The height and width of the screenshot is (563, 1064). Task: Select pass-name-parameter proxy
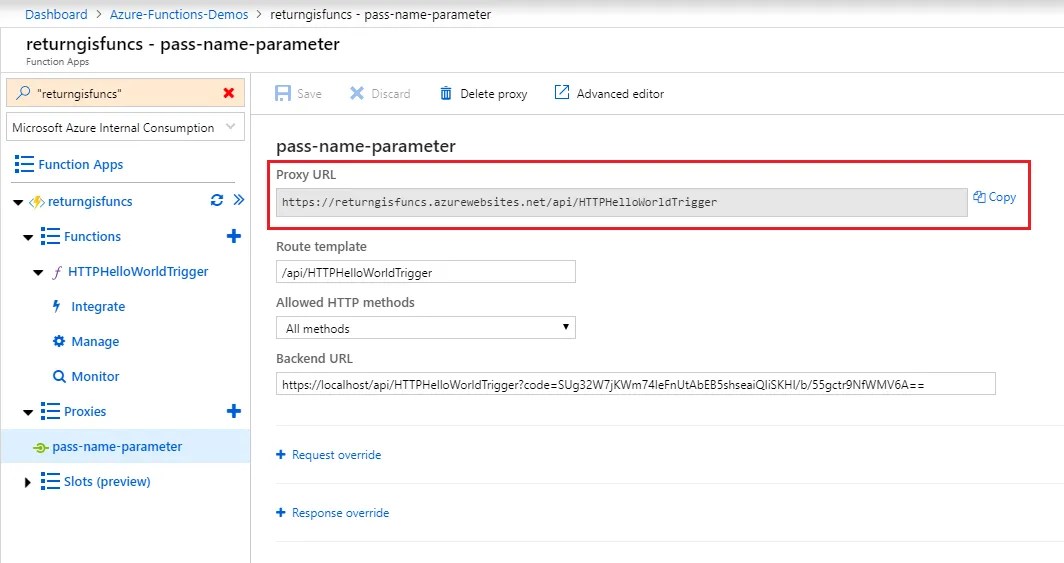[x=117, y=447]
